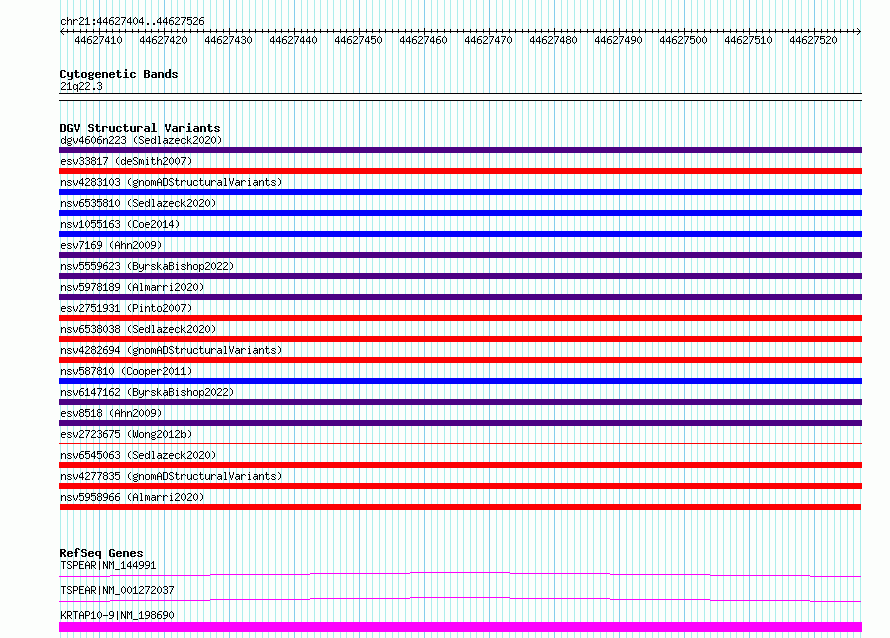Click the Cytogenetic Bands track title
This screenshot has width=890, height=638.
click(119, 74)
